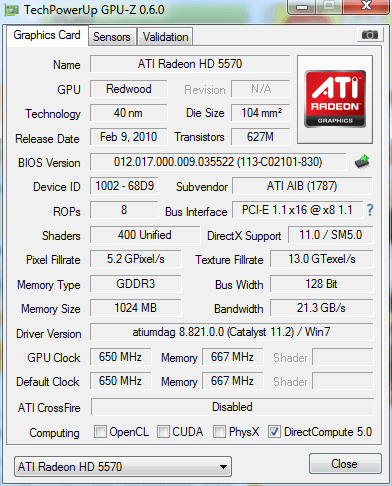Click the Name field ATI Radeon HD 5570
Image resolution: width=392 pixels, height=486 pixels.
click(190, 64)
